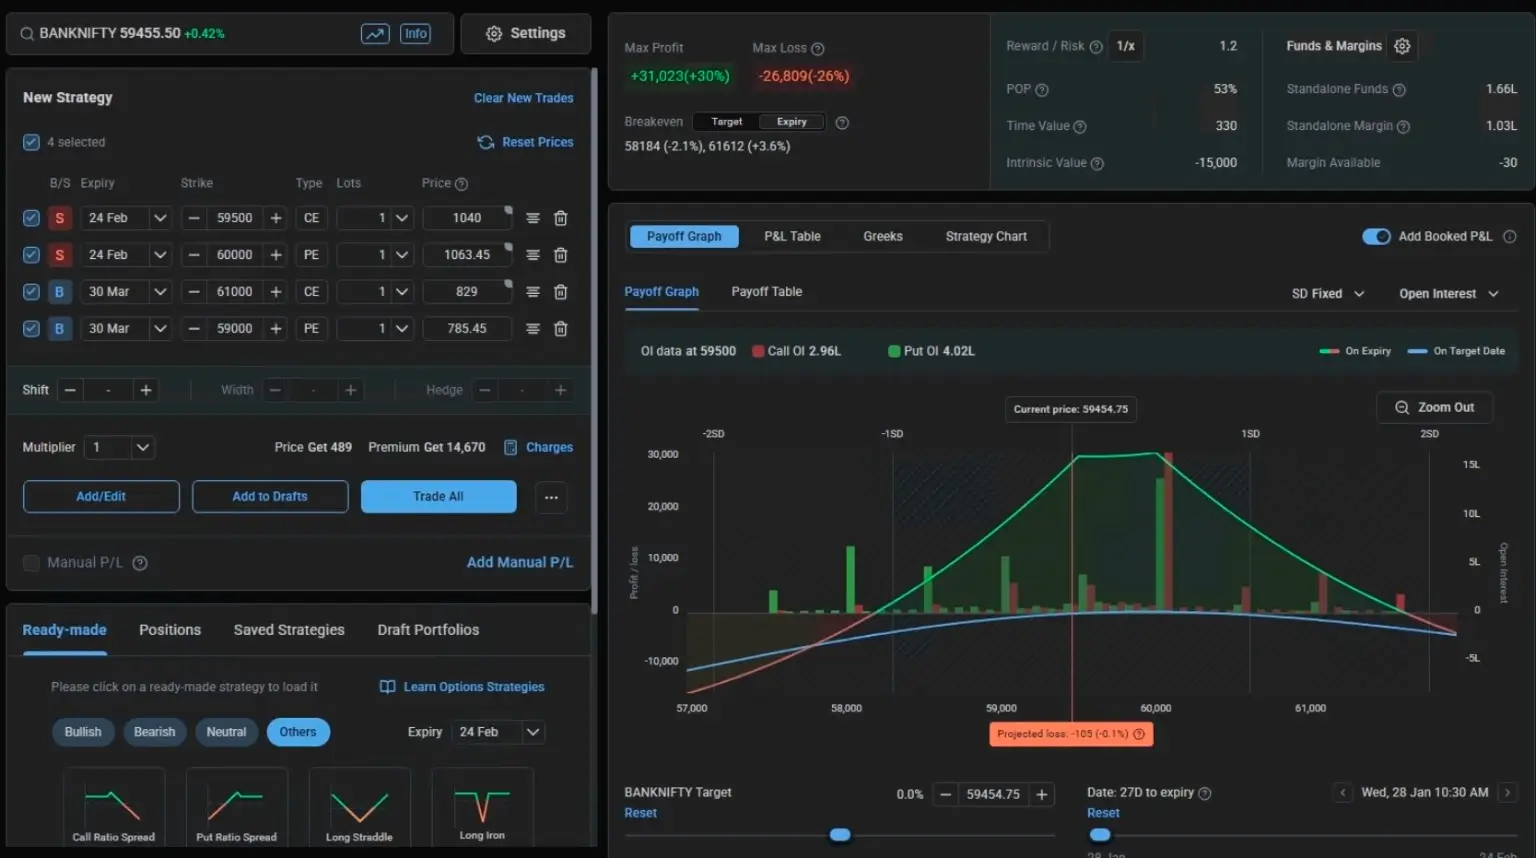
Task: Open Funds & Margins gear settings
Action: click(1402, 46)
